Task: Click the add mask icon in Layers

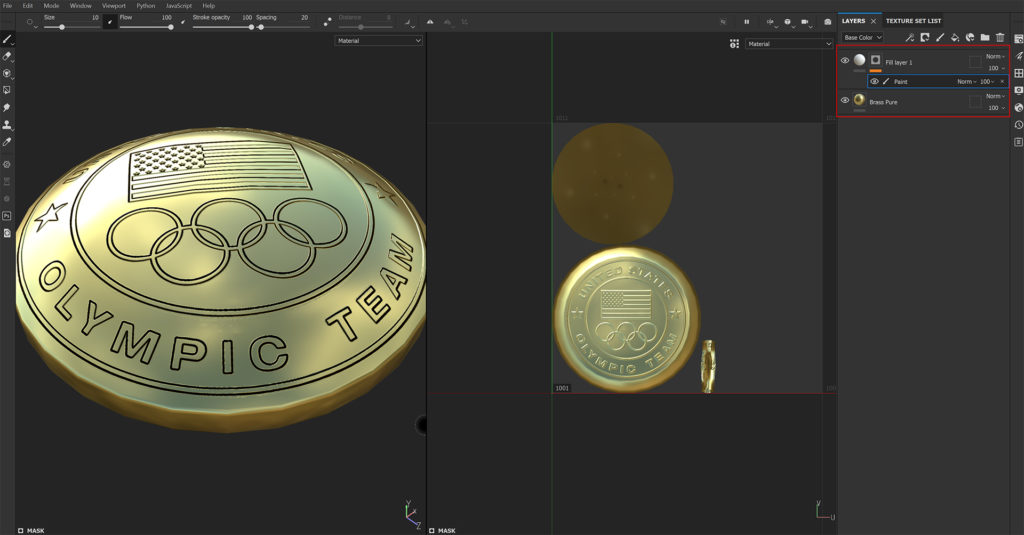Action: click(925, 37)
